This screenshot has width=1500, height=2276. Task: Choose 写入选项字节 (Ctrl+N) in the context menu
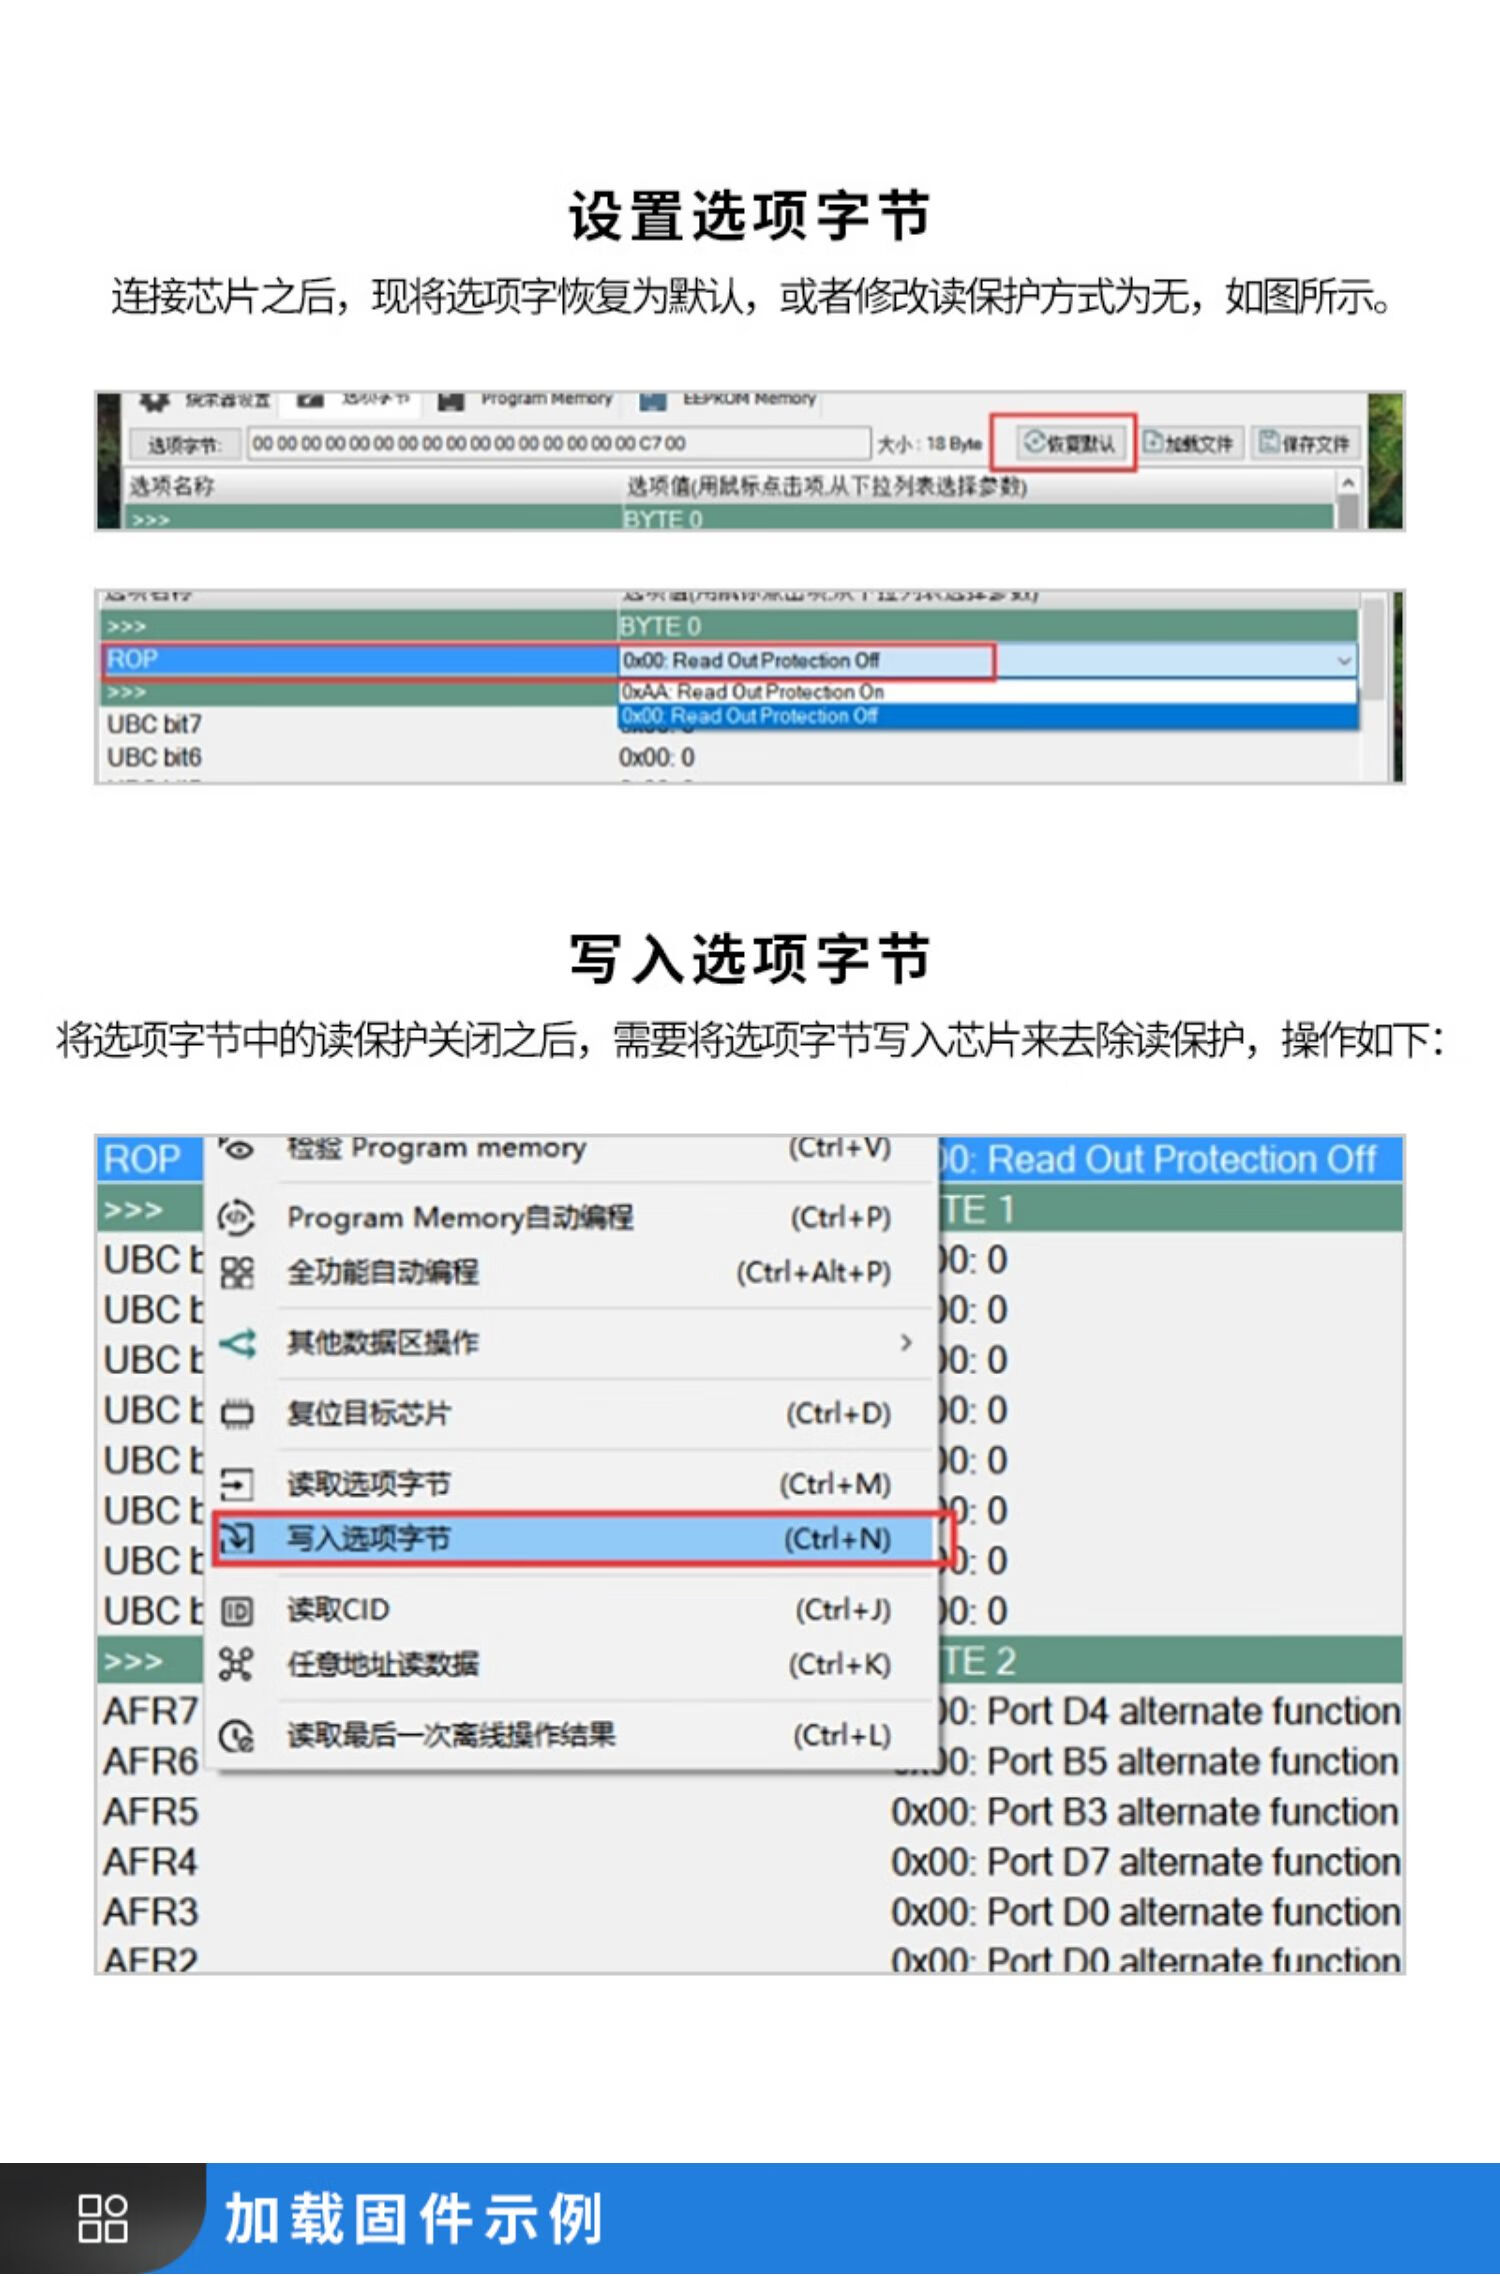[x=575, y=1539]
